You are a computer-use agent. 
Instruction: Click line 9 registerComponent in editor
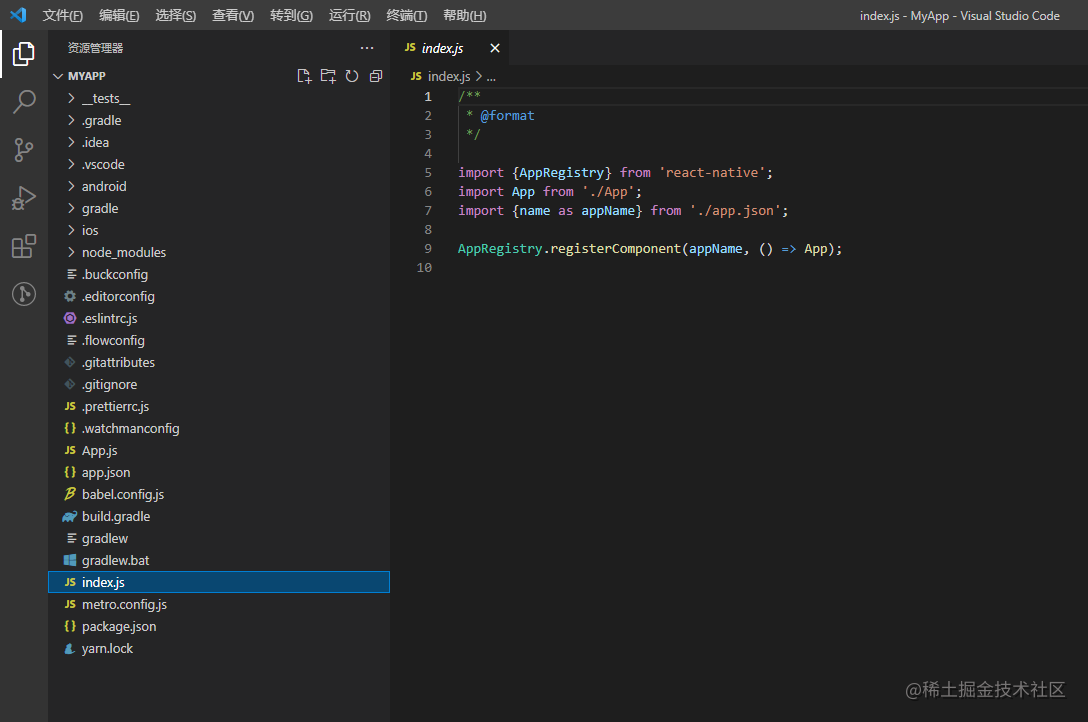(x=615, y=248)
